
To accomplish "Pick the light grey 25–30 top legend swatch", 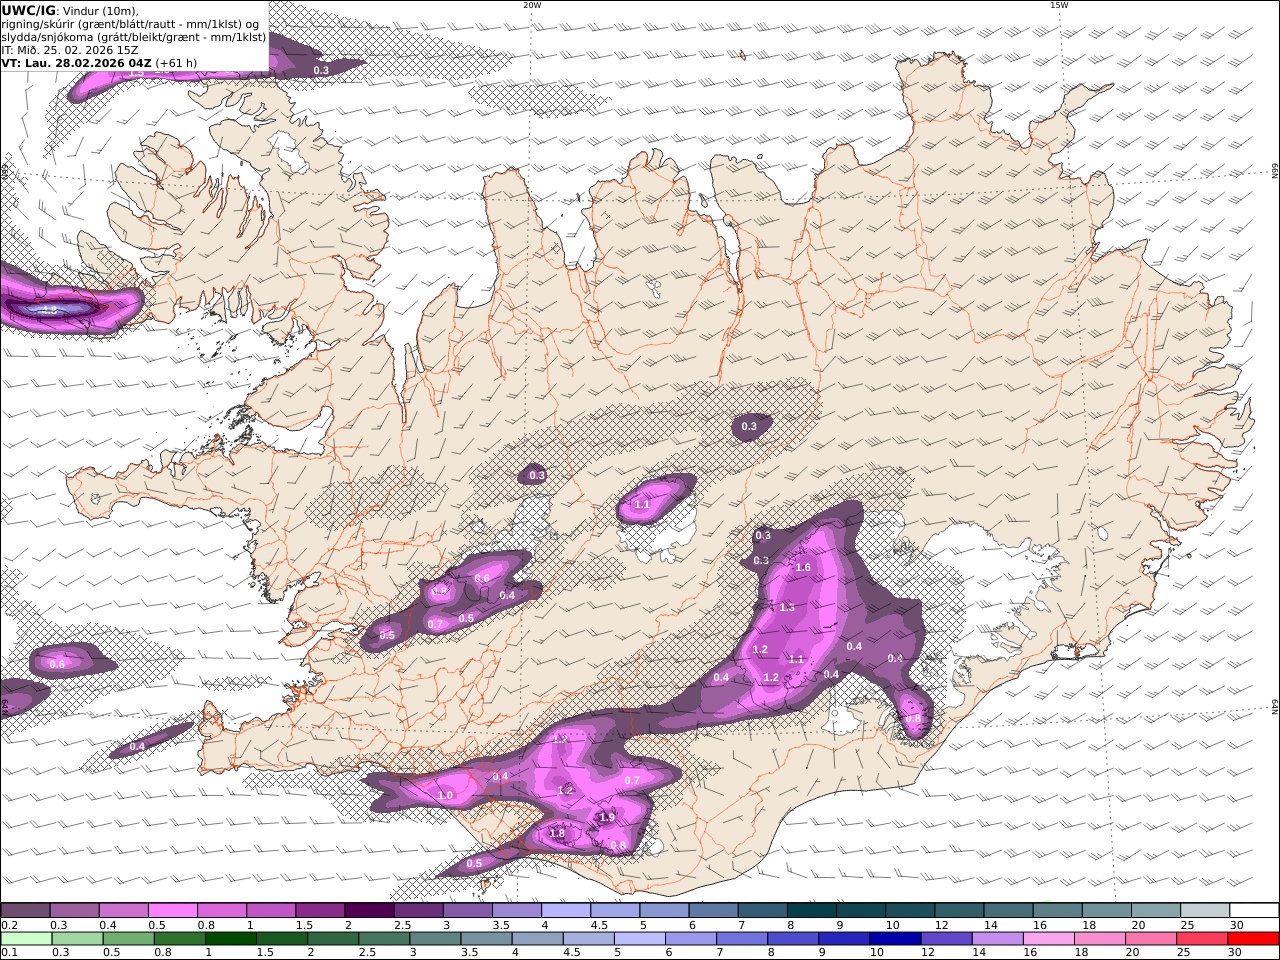I will (1205, 911).
